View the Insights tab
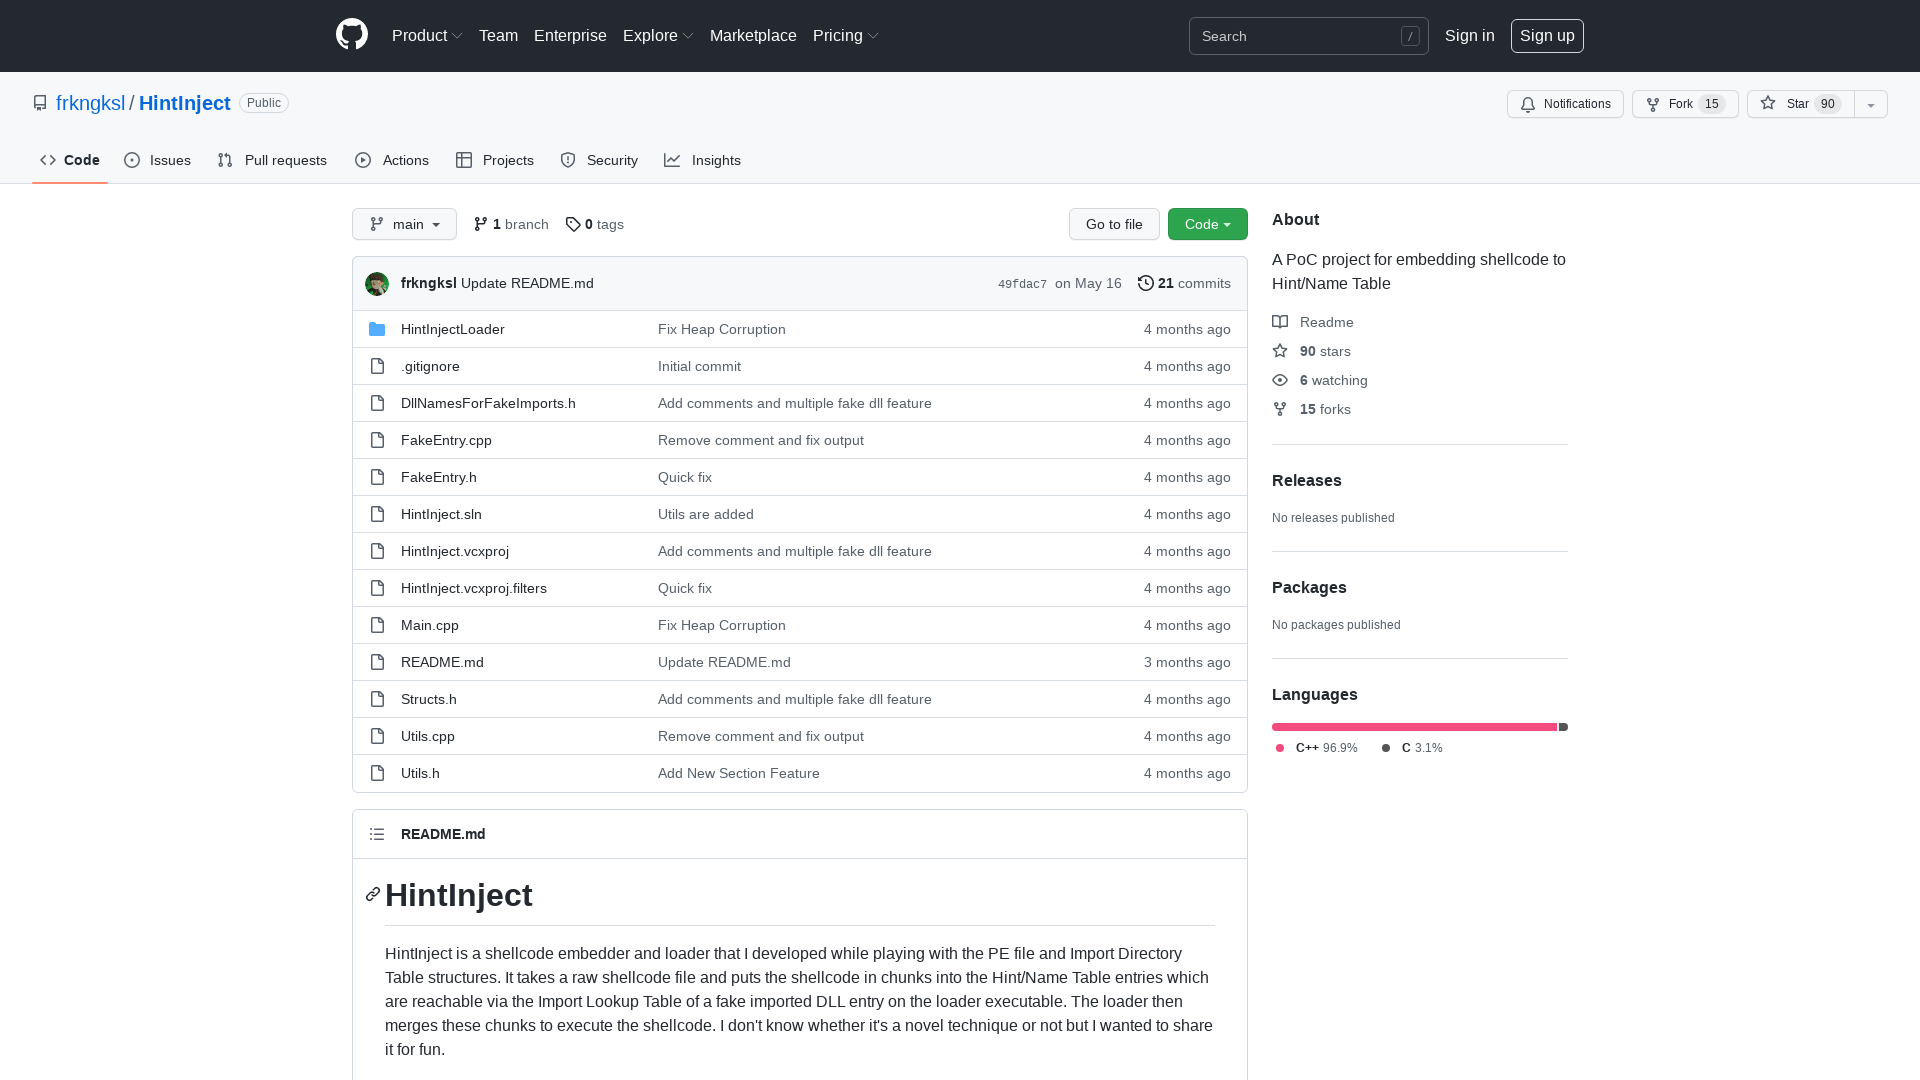Screen dimensions: 1920x1080 pos(703,160)
